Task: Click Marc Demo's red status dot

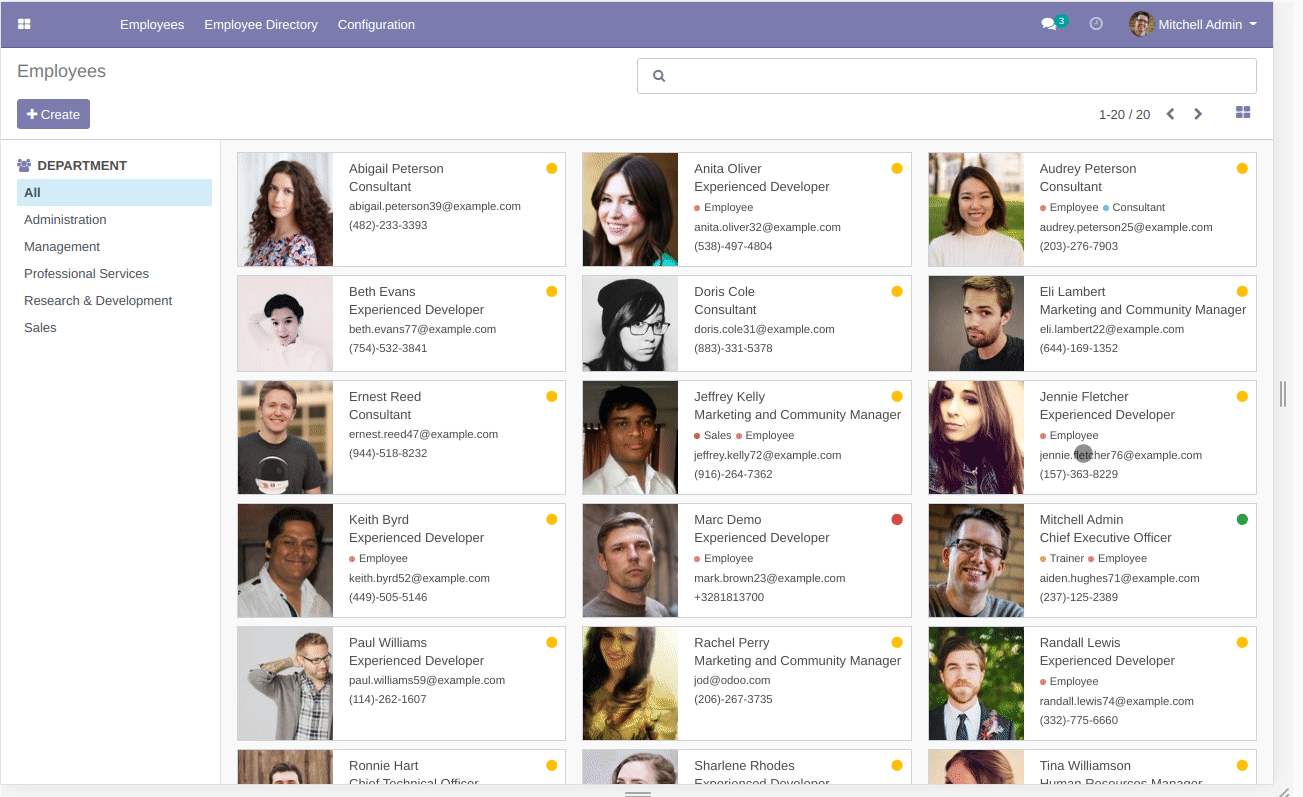Action: [x=897, y=519]
